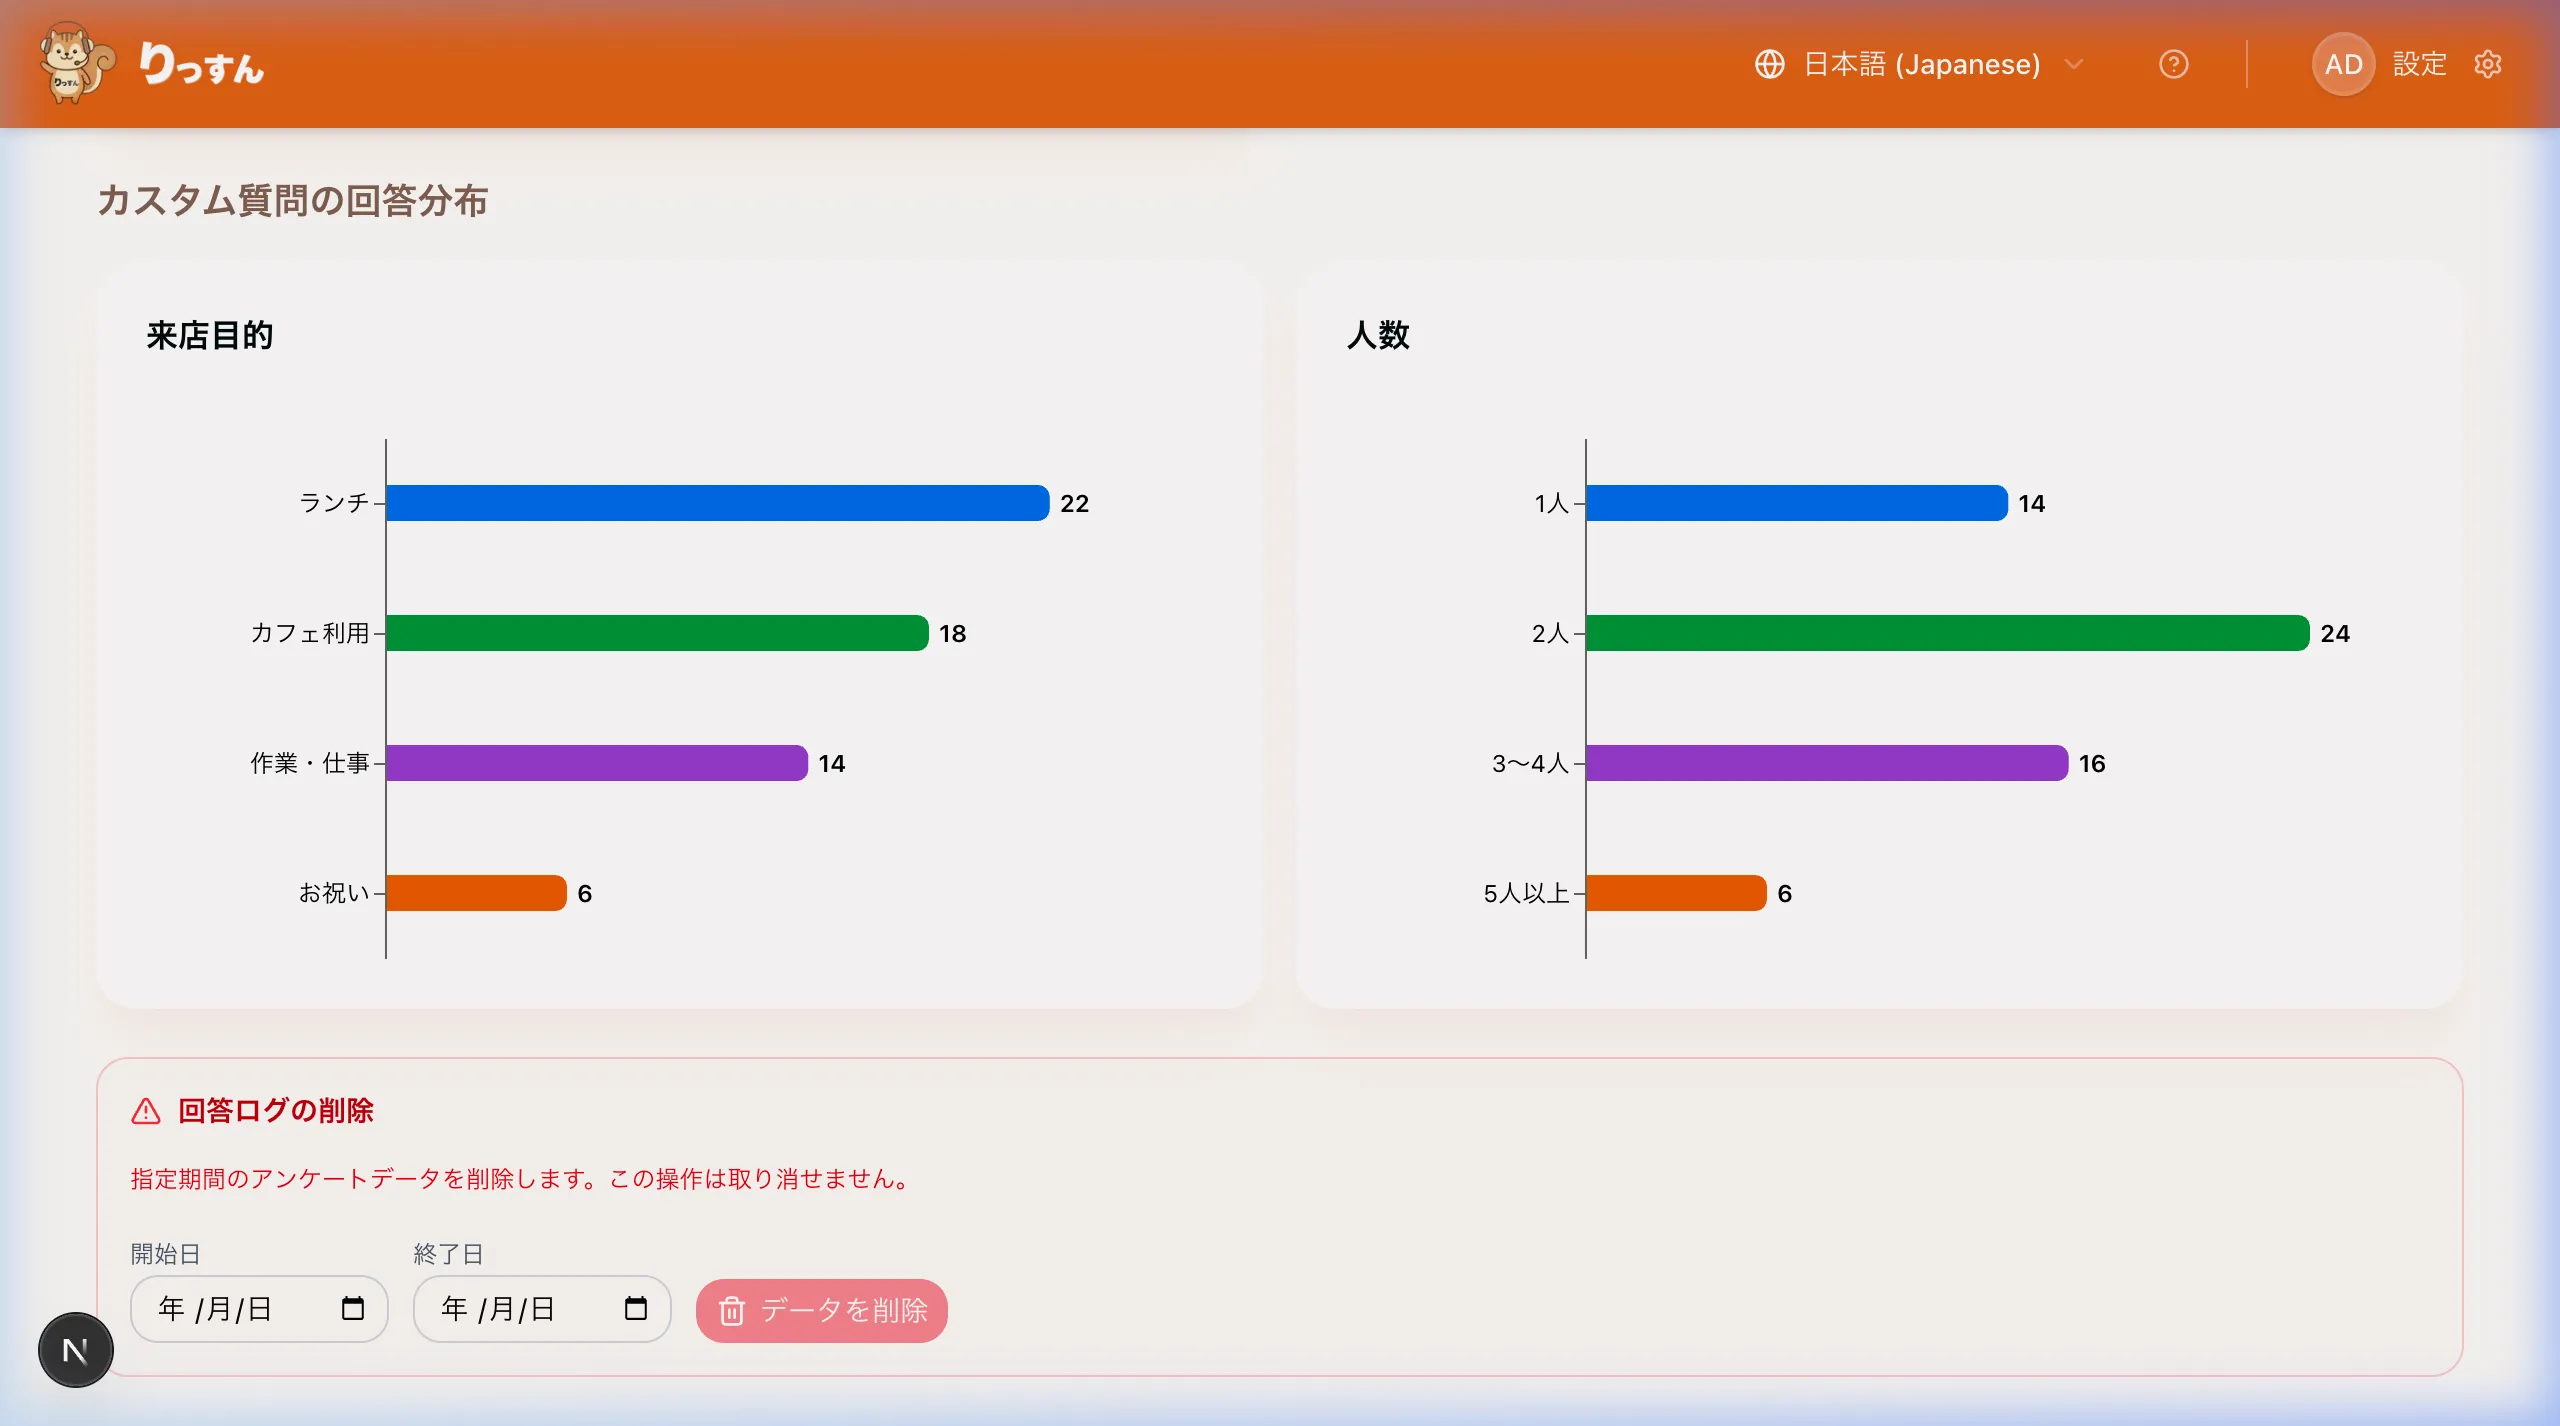Viewport: 2560px width, 1426px height.
Task: Click the value 16 next to 3〜4人
Action: point(2092,763)
